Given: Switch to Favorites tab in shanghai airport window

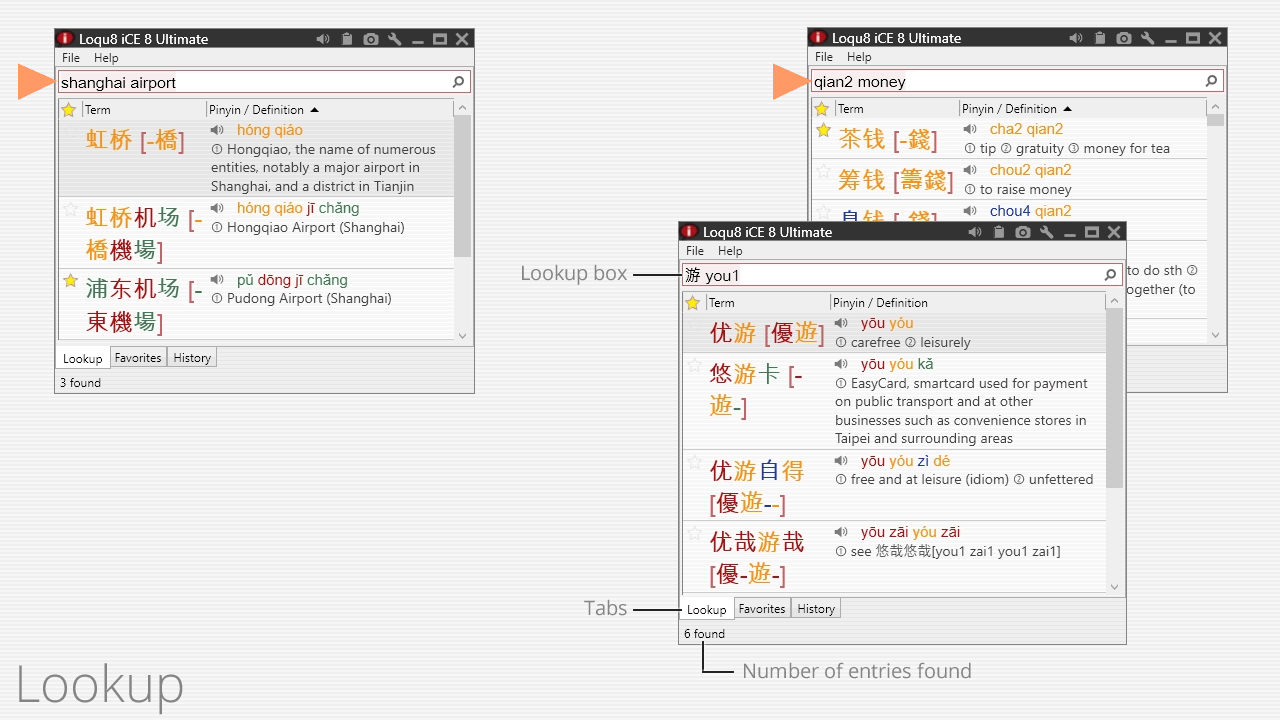Looking at the screenshot, I should tap(138, 358).
